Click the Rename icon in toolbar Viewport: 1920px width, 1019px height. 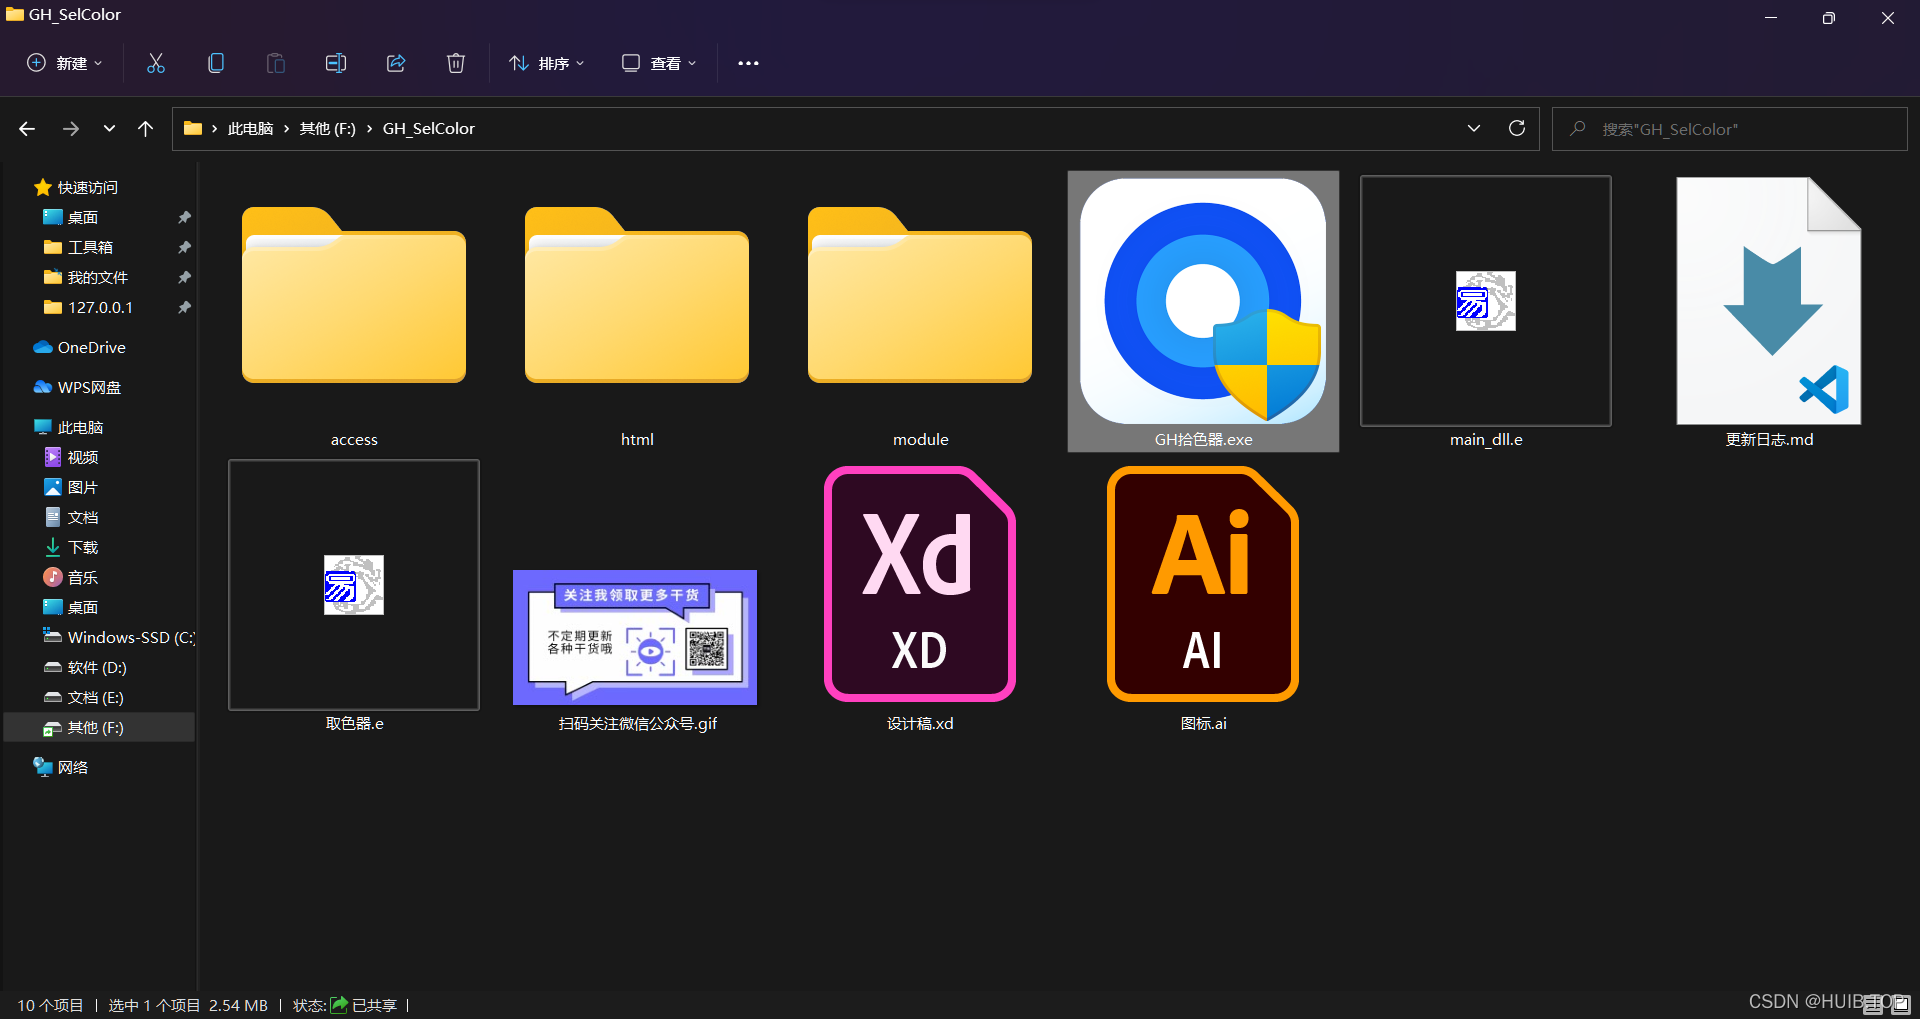tap(336, 63)
